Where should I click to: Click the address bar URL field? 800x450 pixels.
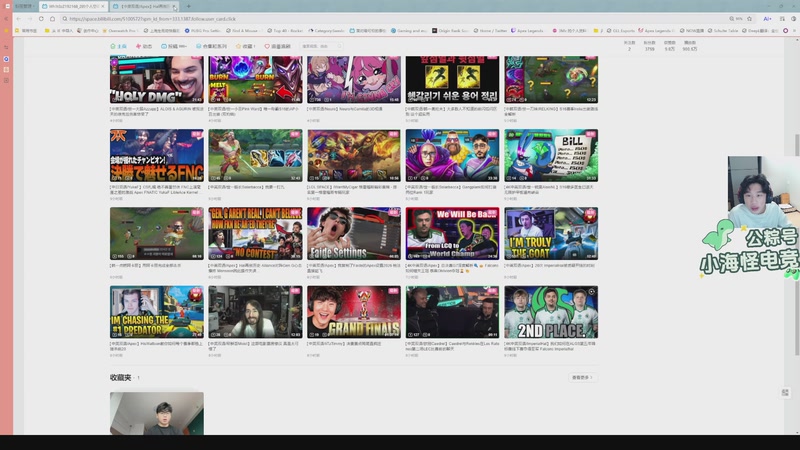point(393,19)
